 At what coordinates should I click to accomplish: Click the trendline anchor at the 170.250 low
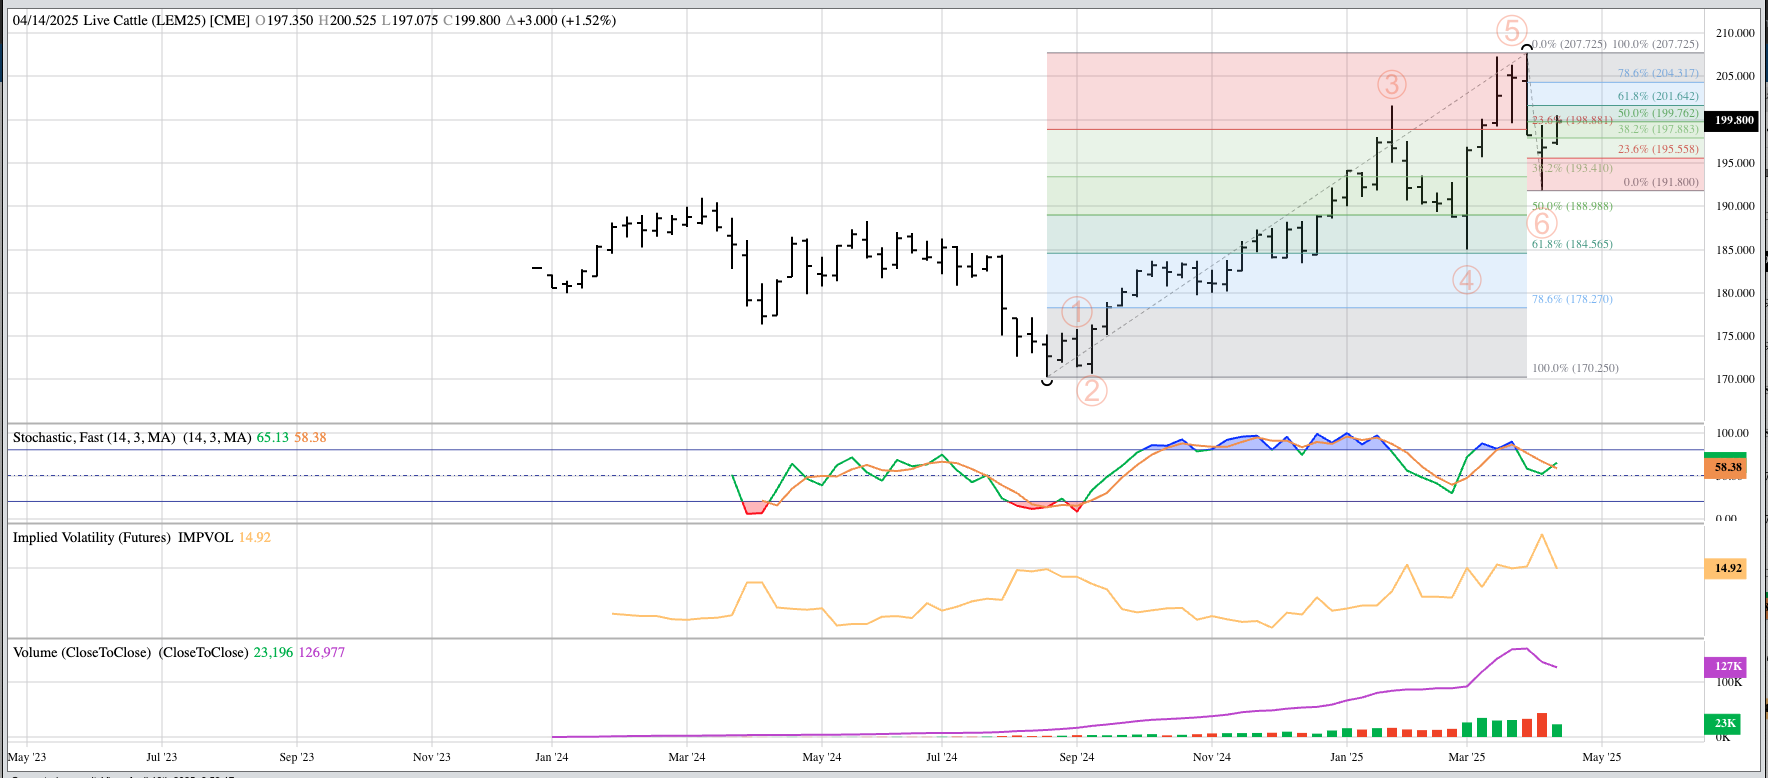(x=1047, y=380)
